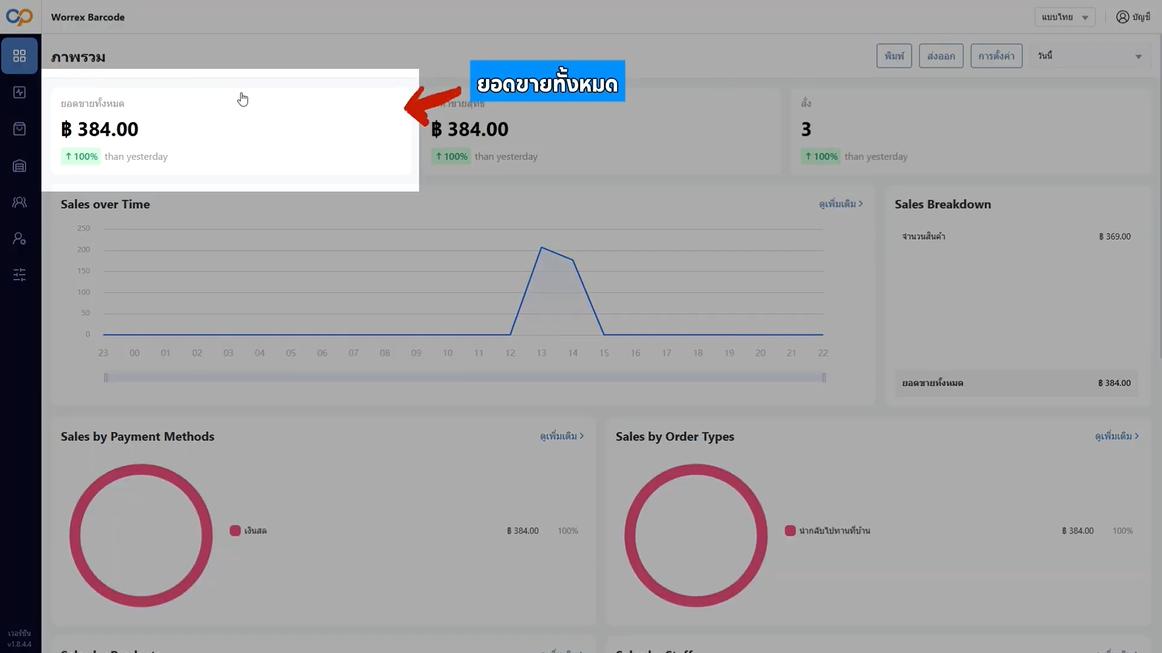The height and width of the screenshot is (653, 1162).
Task: Open the analytics chart icon in the sidebar
Action: (19, 92)
